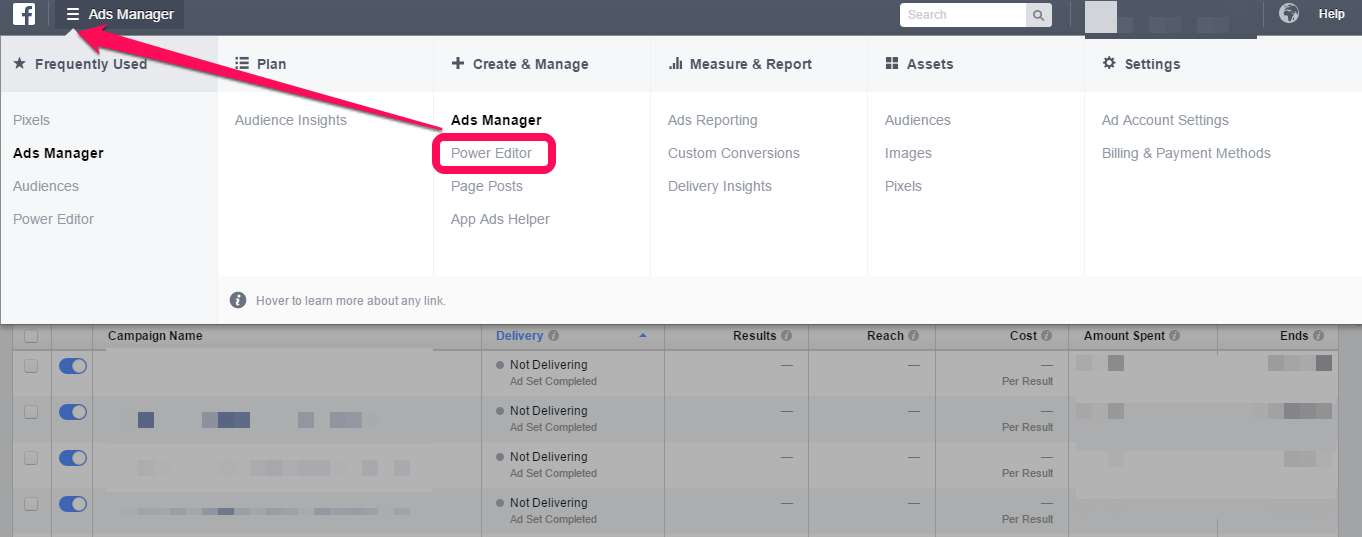Screen dimensions: 1362x537
Task: Check the first campaign row checkbox
Action: point(31,366)
